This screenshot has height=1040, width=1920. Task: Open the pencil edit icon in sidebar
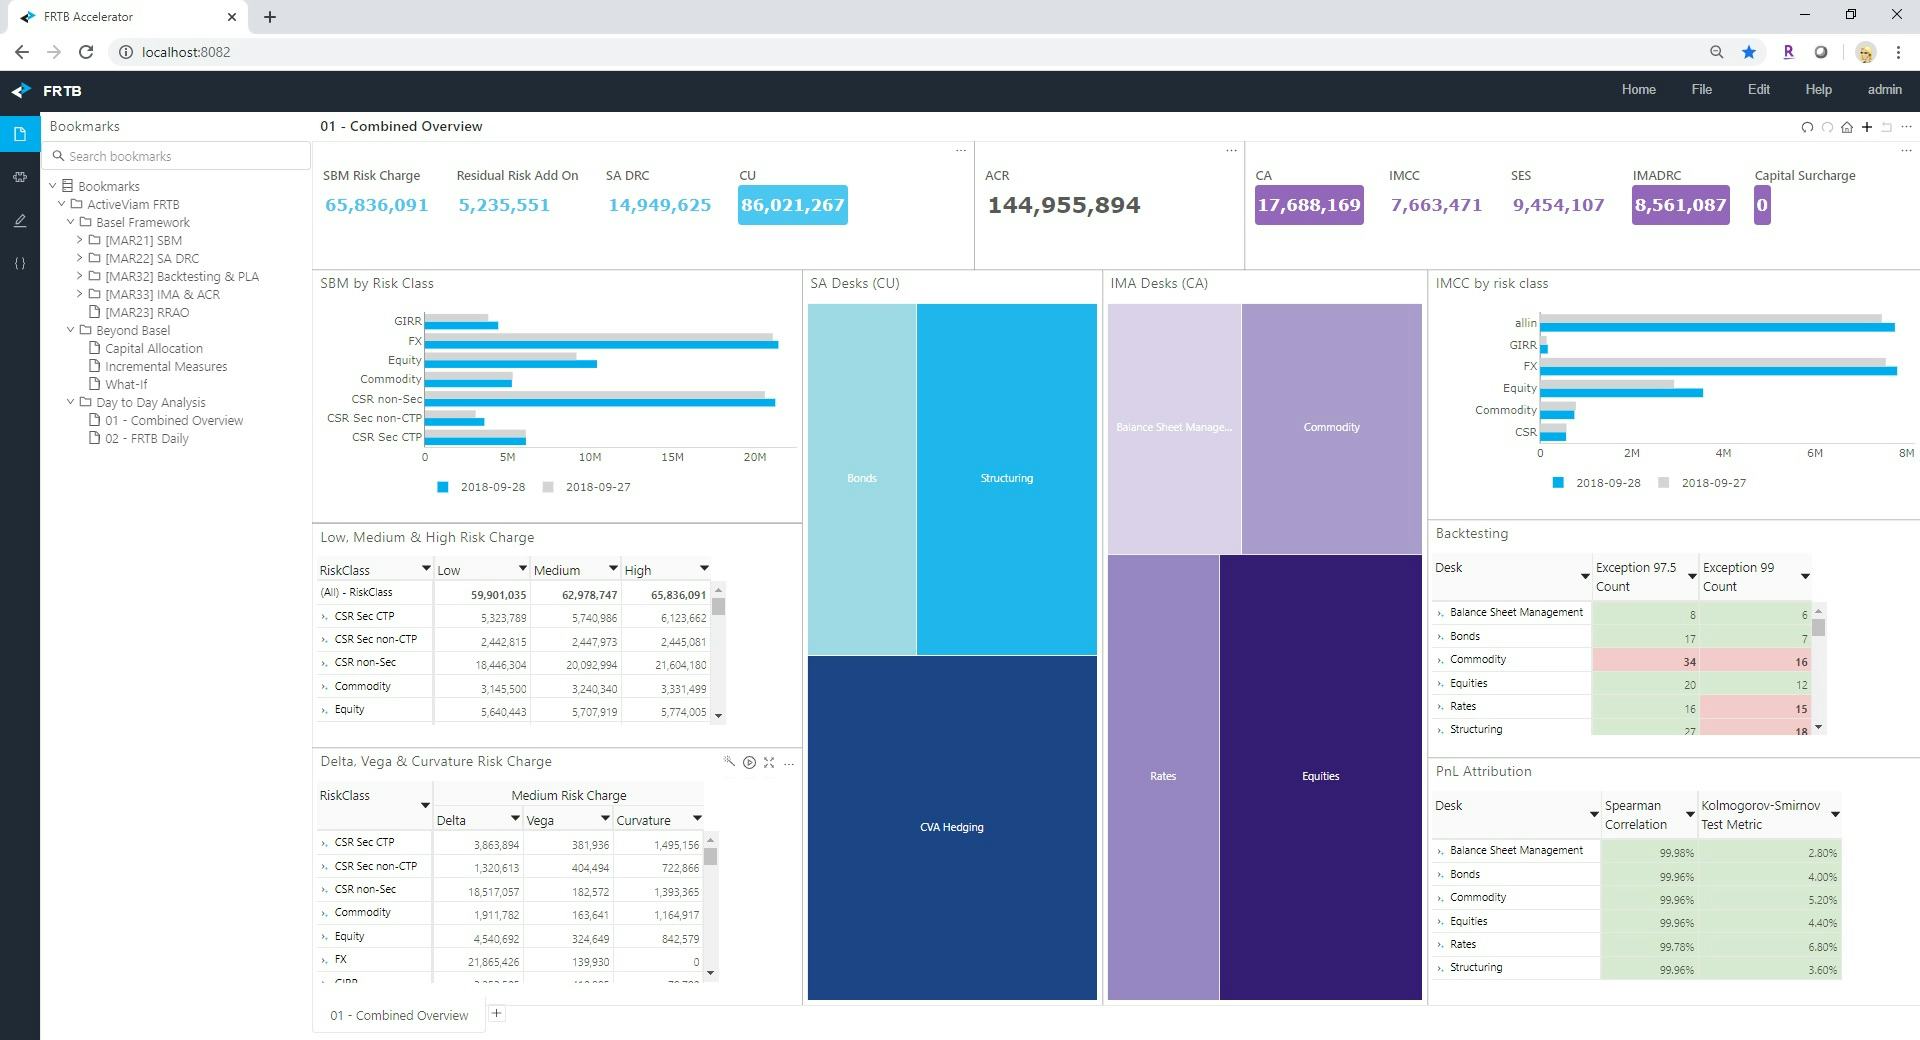tap(19, 221)
